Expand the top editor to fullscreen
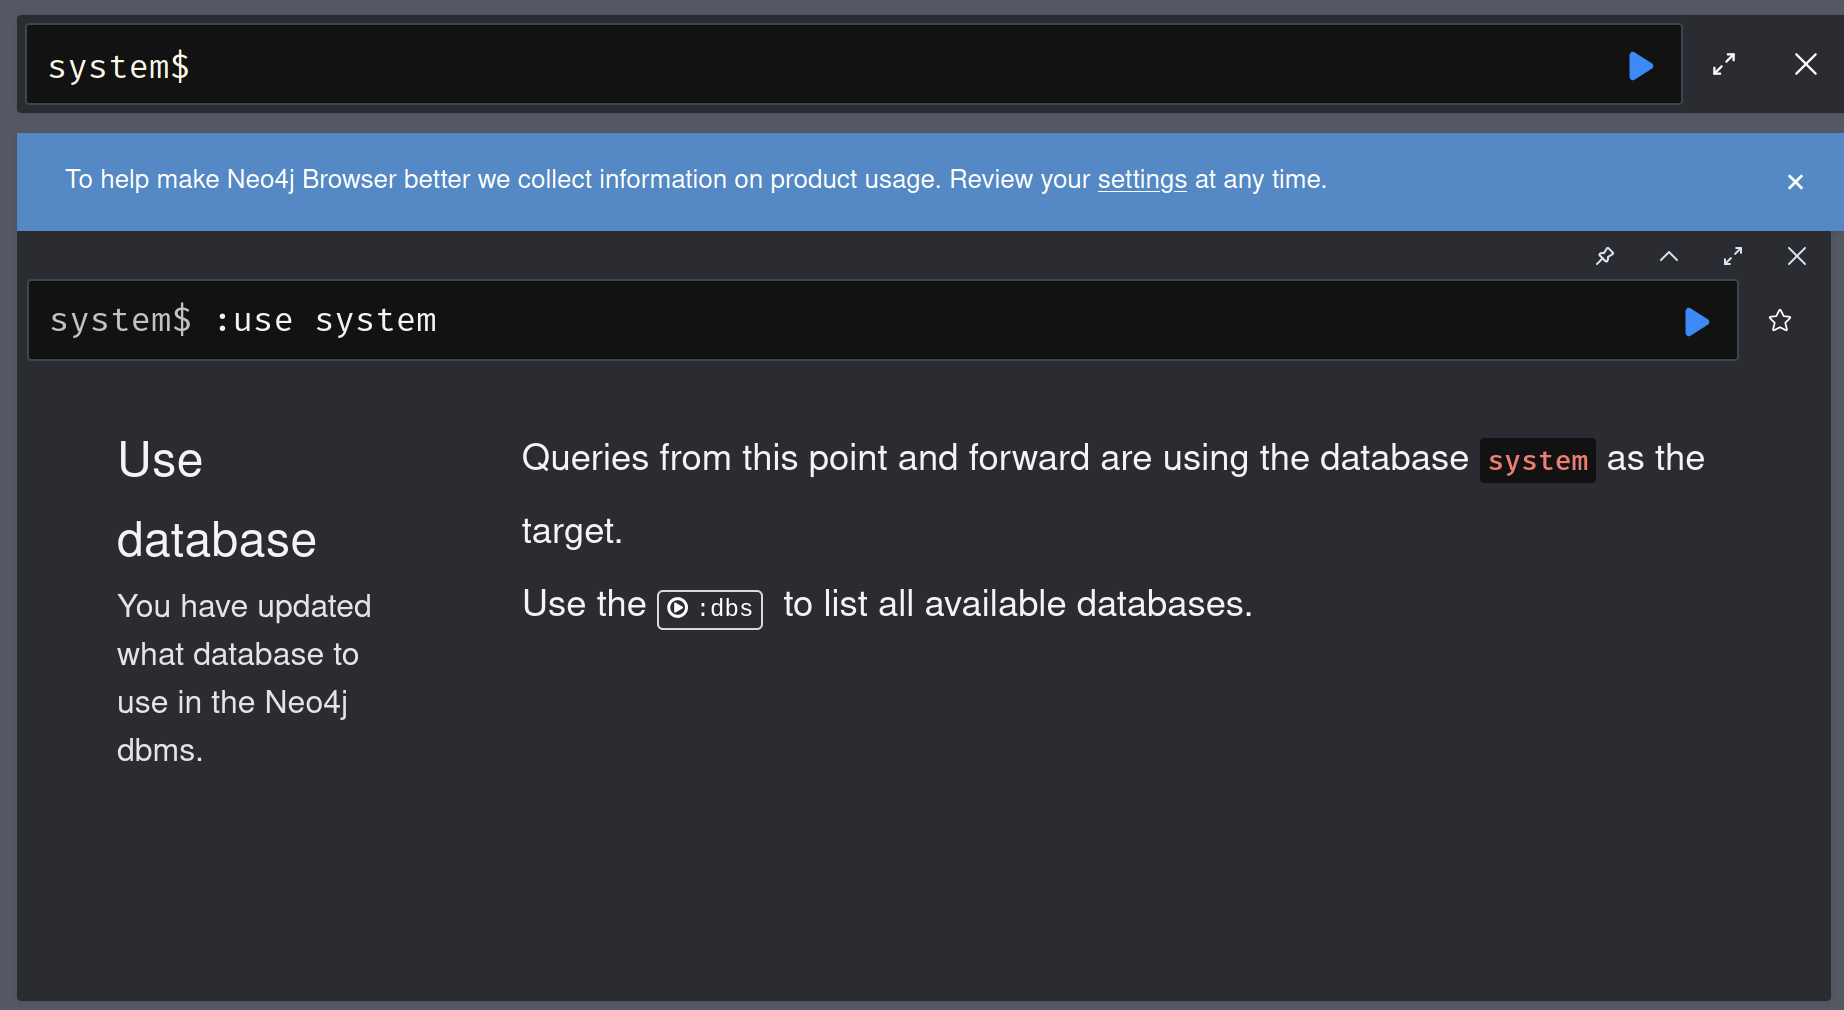The height and width of the screenshot is (1010, 1844). pyautogui.click(x=1724, y=65)
